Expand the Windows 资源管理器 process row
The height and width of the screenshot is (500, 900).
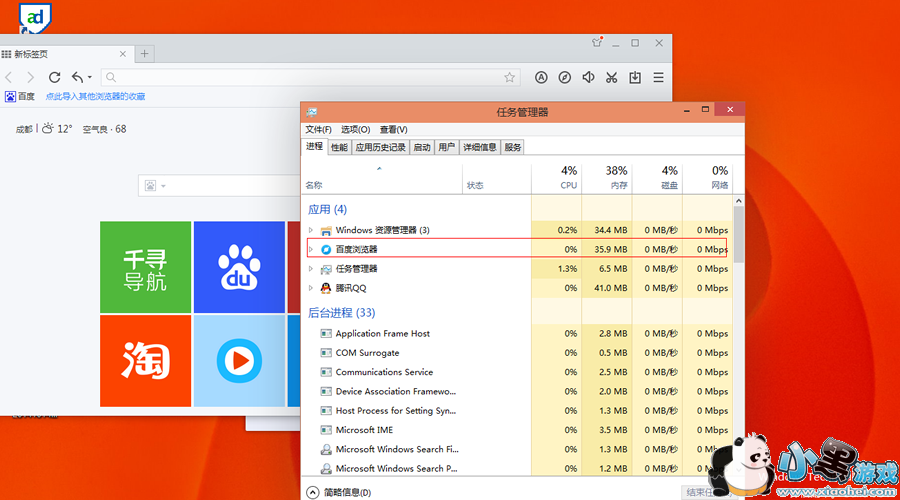tap(311, 230)
